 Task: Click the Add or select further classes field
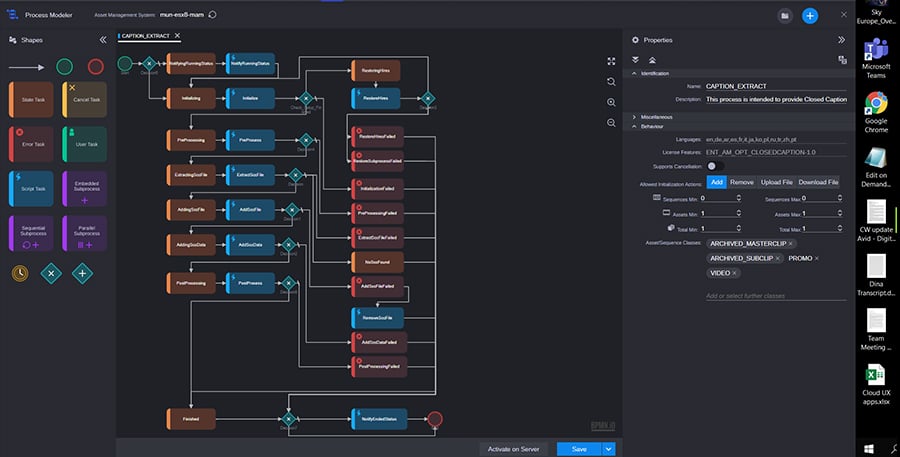(776, 296)
